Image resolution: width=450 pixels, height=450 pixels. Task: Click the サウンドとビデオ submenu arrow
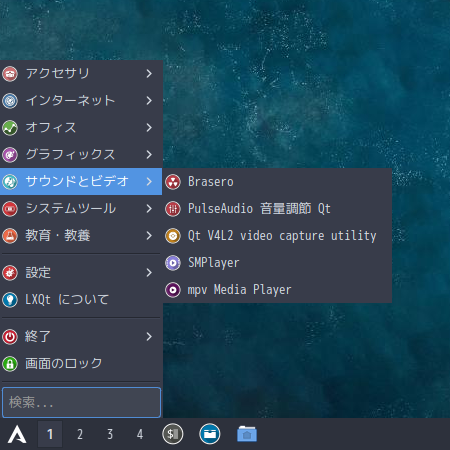pos(149,182)
